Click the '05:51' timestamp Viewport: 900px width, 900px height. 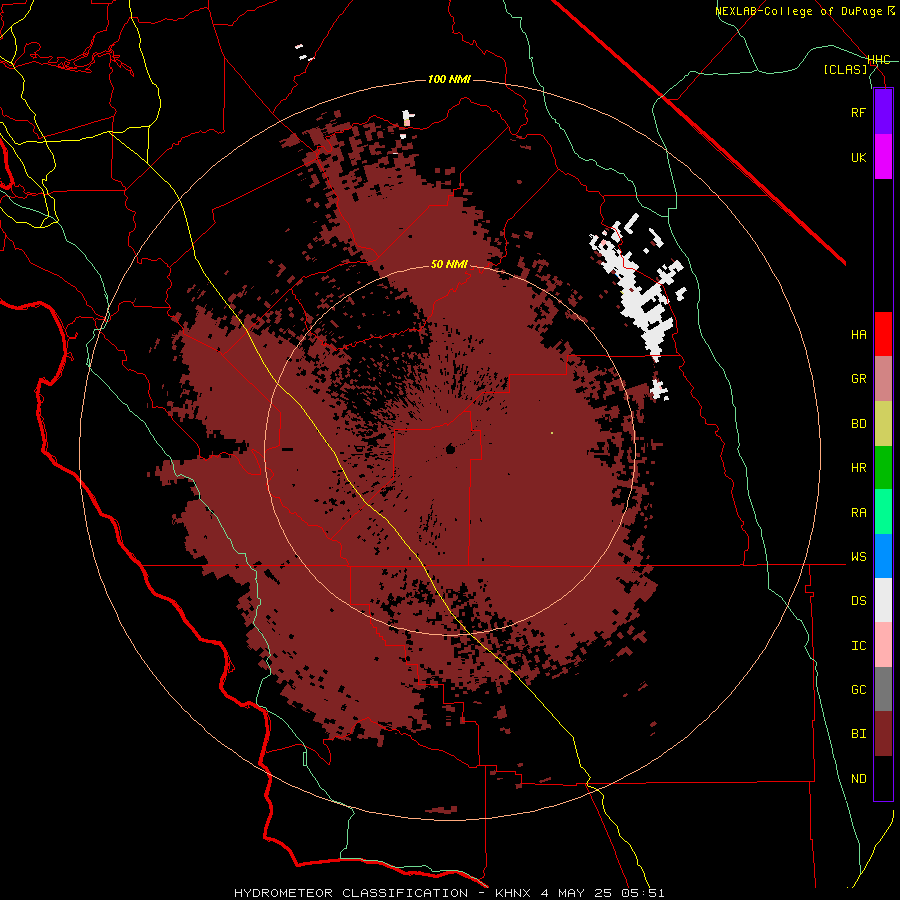pos(642,893)
